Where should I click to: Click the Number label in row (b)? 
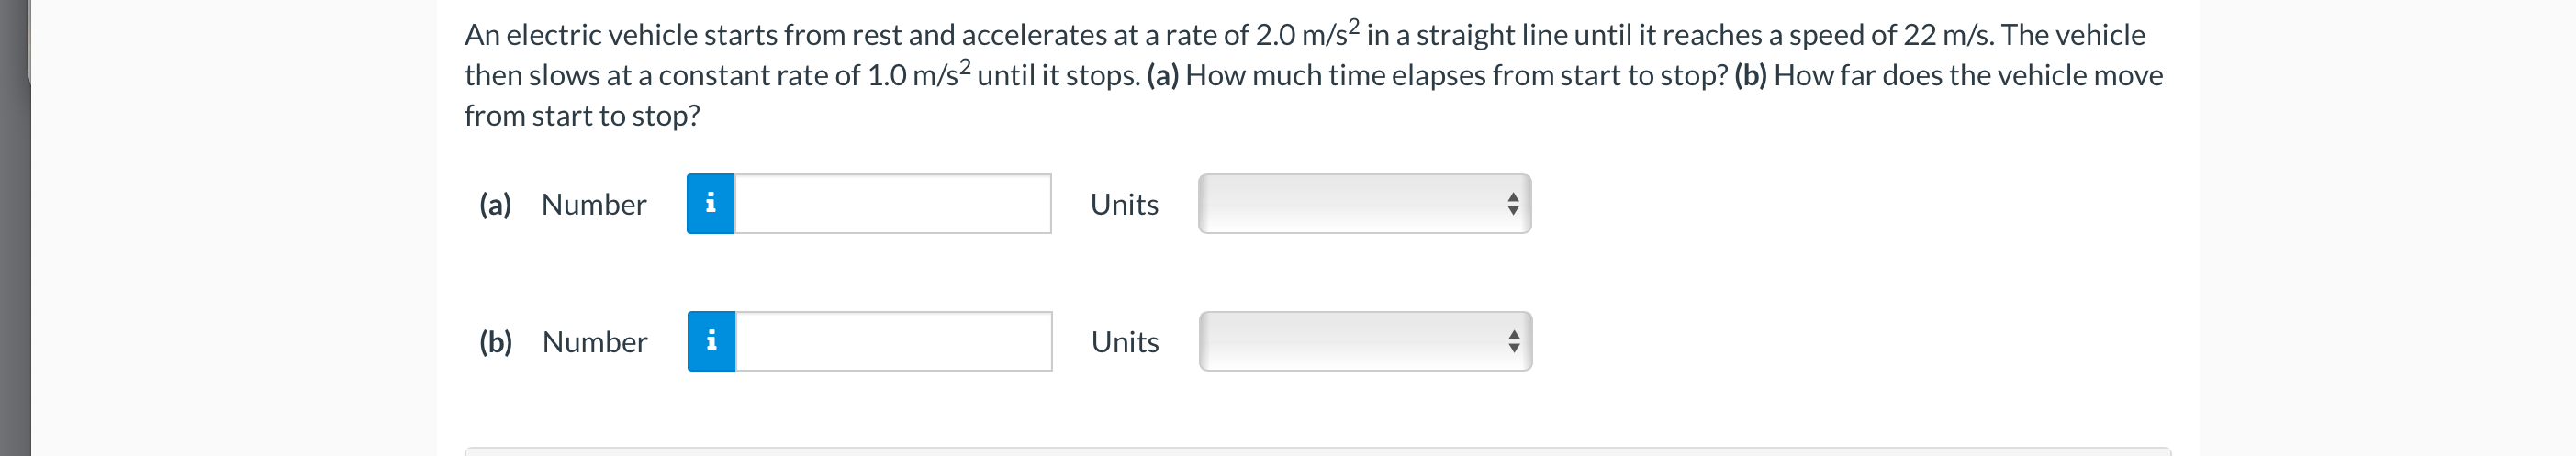(595, 342)
